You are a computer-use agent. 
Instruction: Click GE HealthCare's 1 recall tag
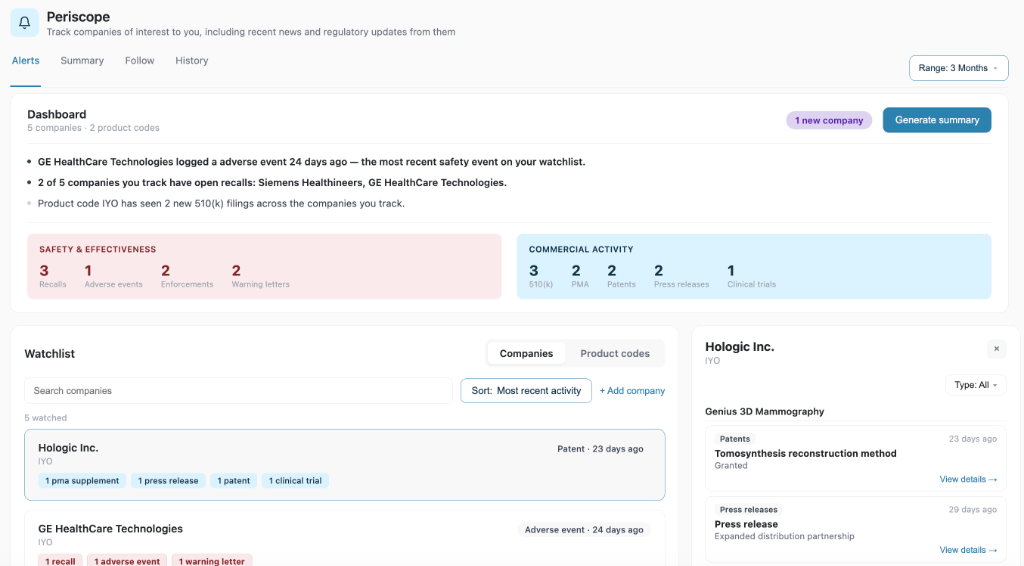pos(60,561)
